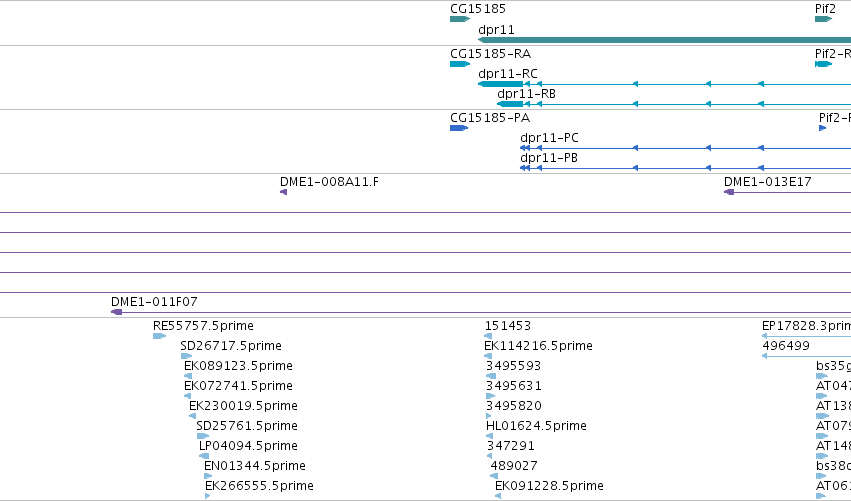The width and height of the screenshot is (851, 501).
Task: Click the long dpr11 gene bar
Action: click(x=664, y=40)
